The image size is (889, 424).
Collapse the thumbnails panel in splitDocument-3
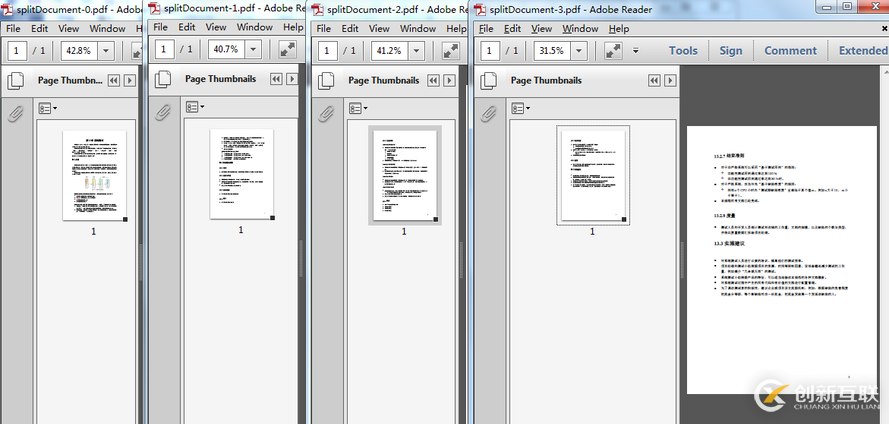(x=654, y=80)
